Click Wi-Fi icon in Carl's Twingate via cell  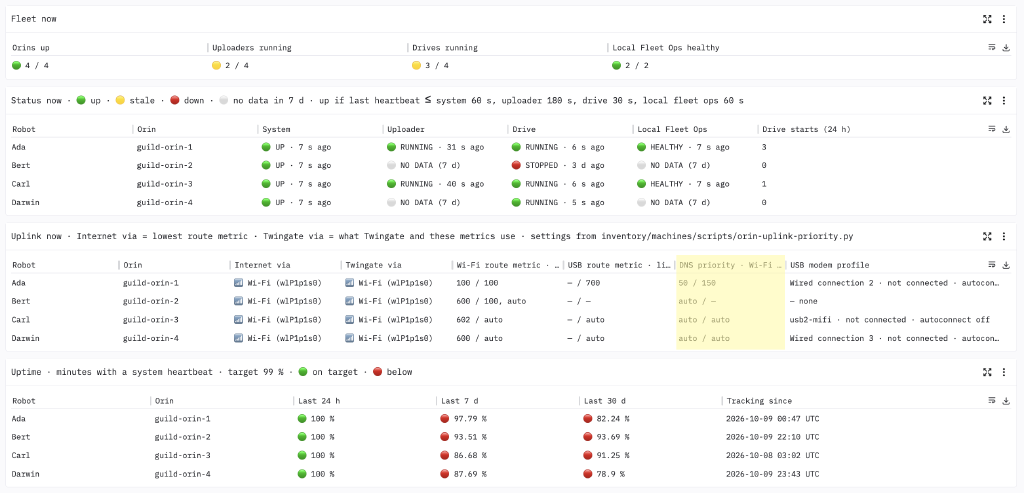(x=349, y=320)
